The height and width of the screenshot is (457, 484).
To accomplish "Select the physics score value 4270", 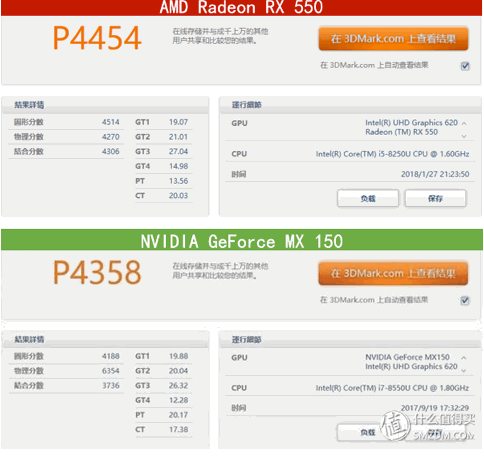I will pos(111,137).
